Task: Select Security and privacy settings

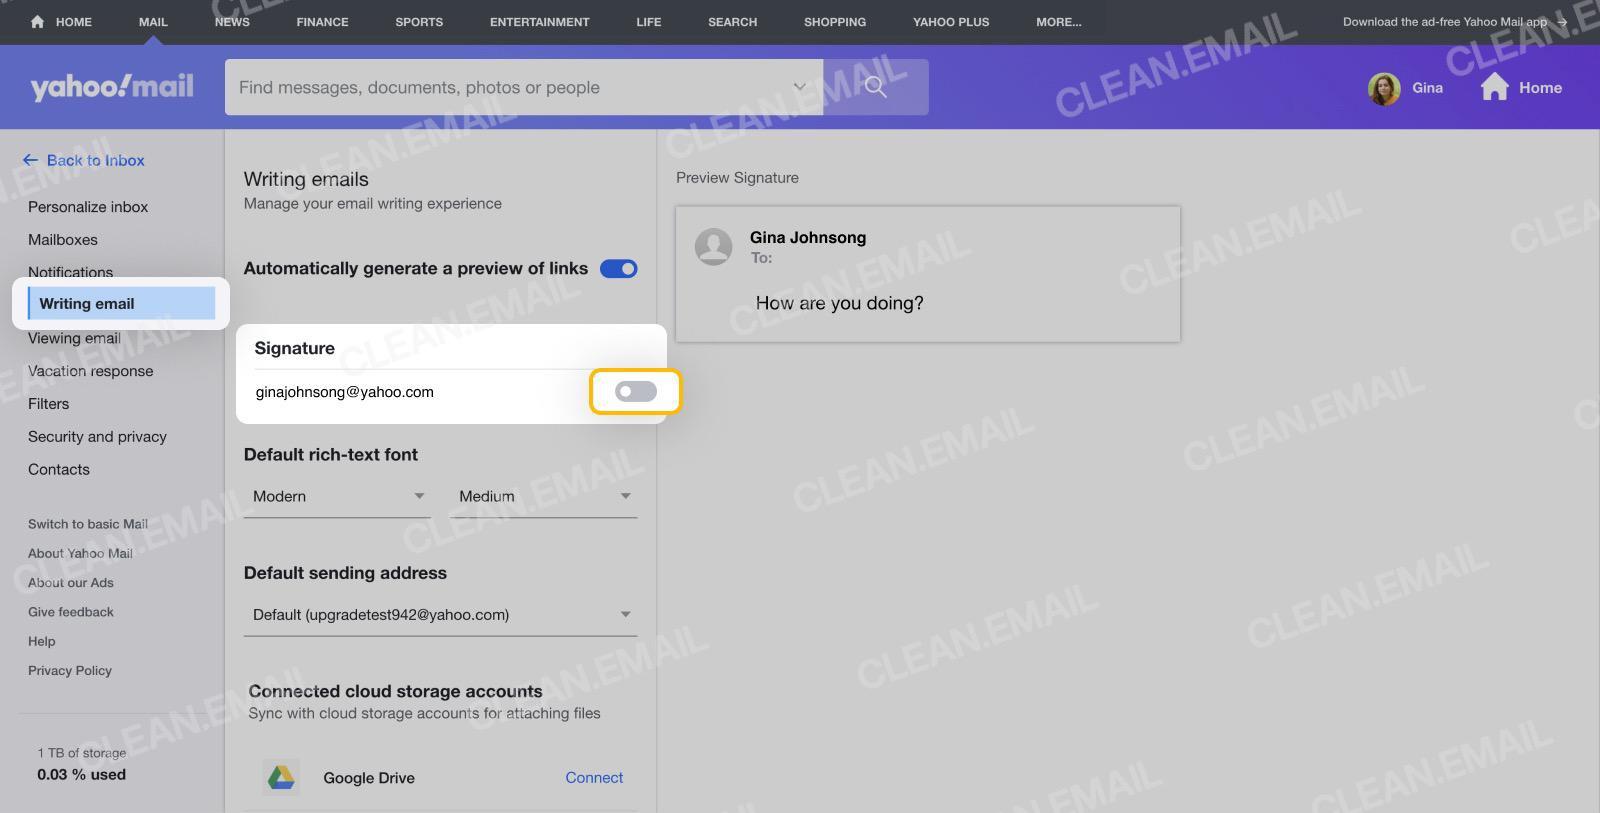Action: click(97, 437)
